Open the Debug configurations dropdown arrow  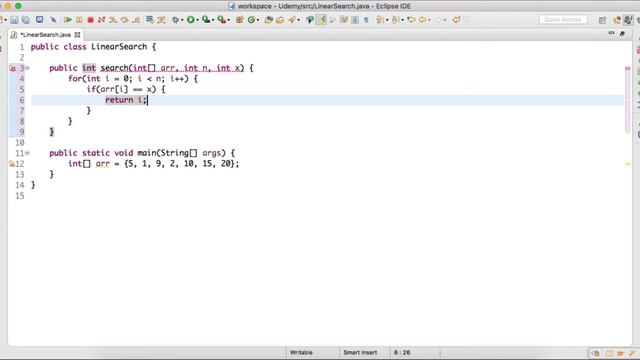182,20
